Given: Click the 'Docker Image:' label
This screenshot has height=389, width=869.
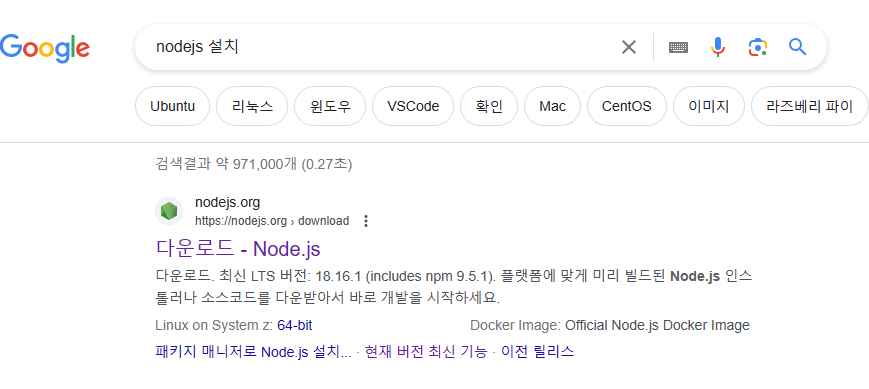Looking at the screenshot, I should pyautogui.click(x=515, y=325).
